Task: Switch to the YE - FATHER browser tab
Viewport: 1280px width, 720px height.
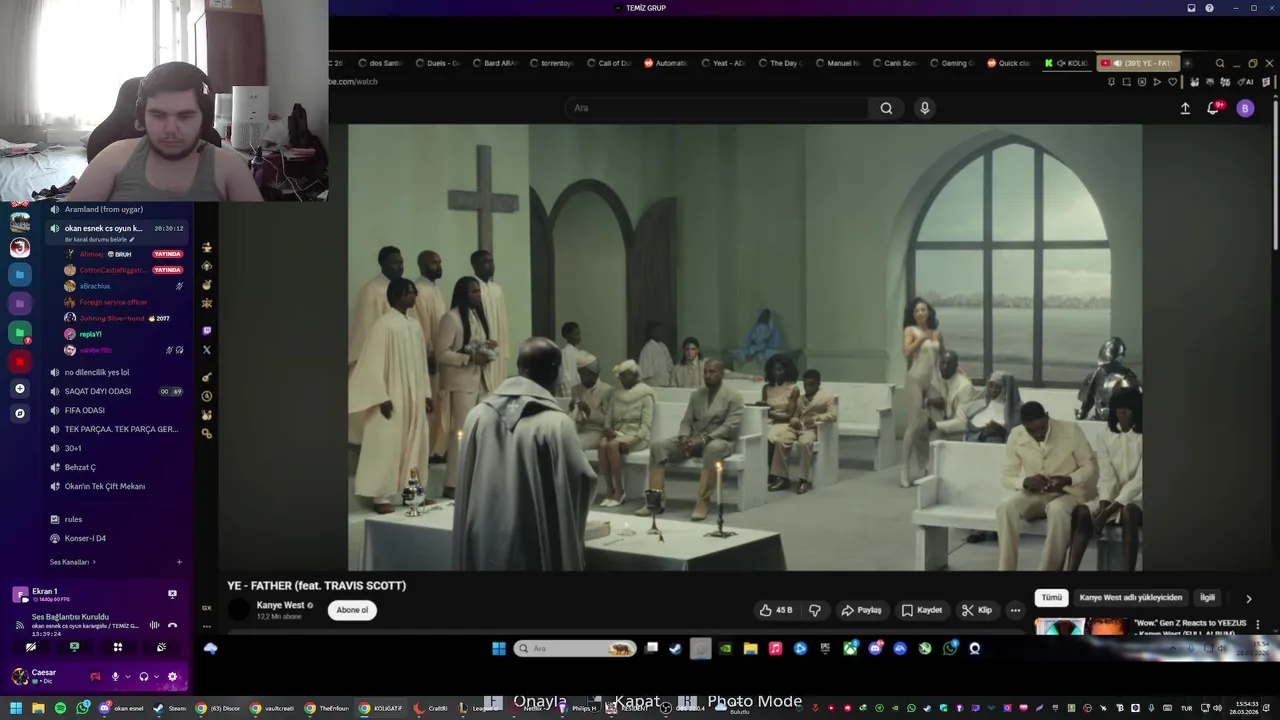Action: [x=1138, y=63]
